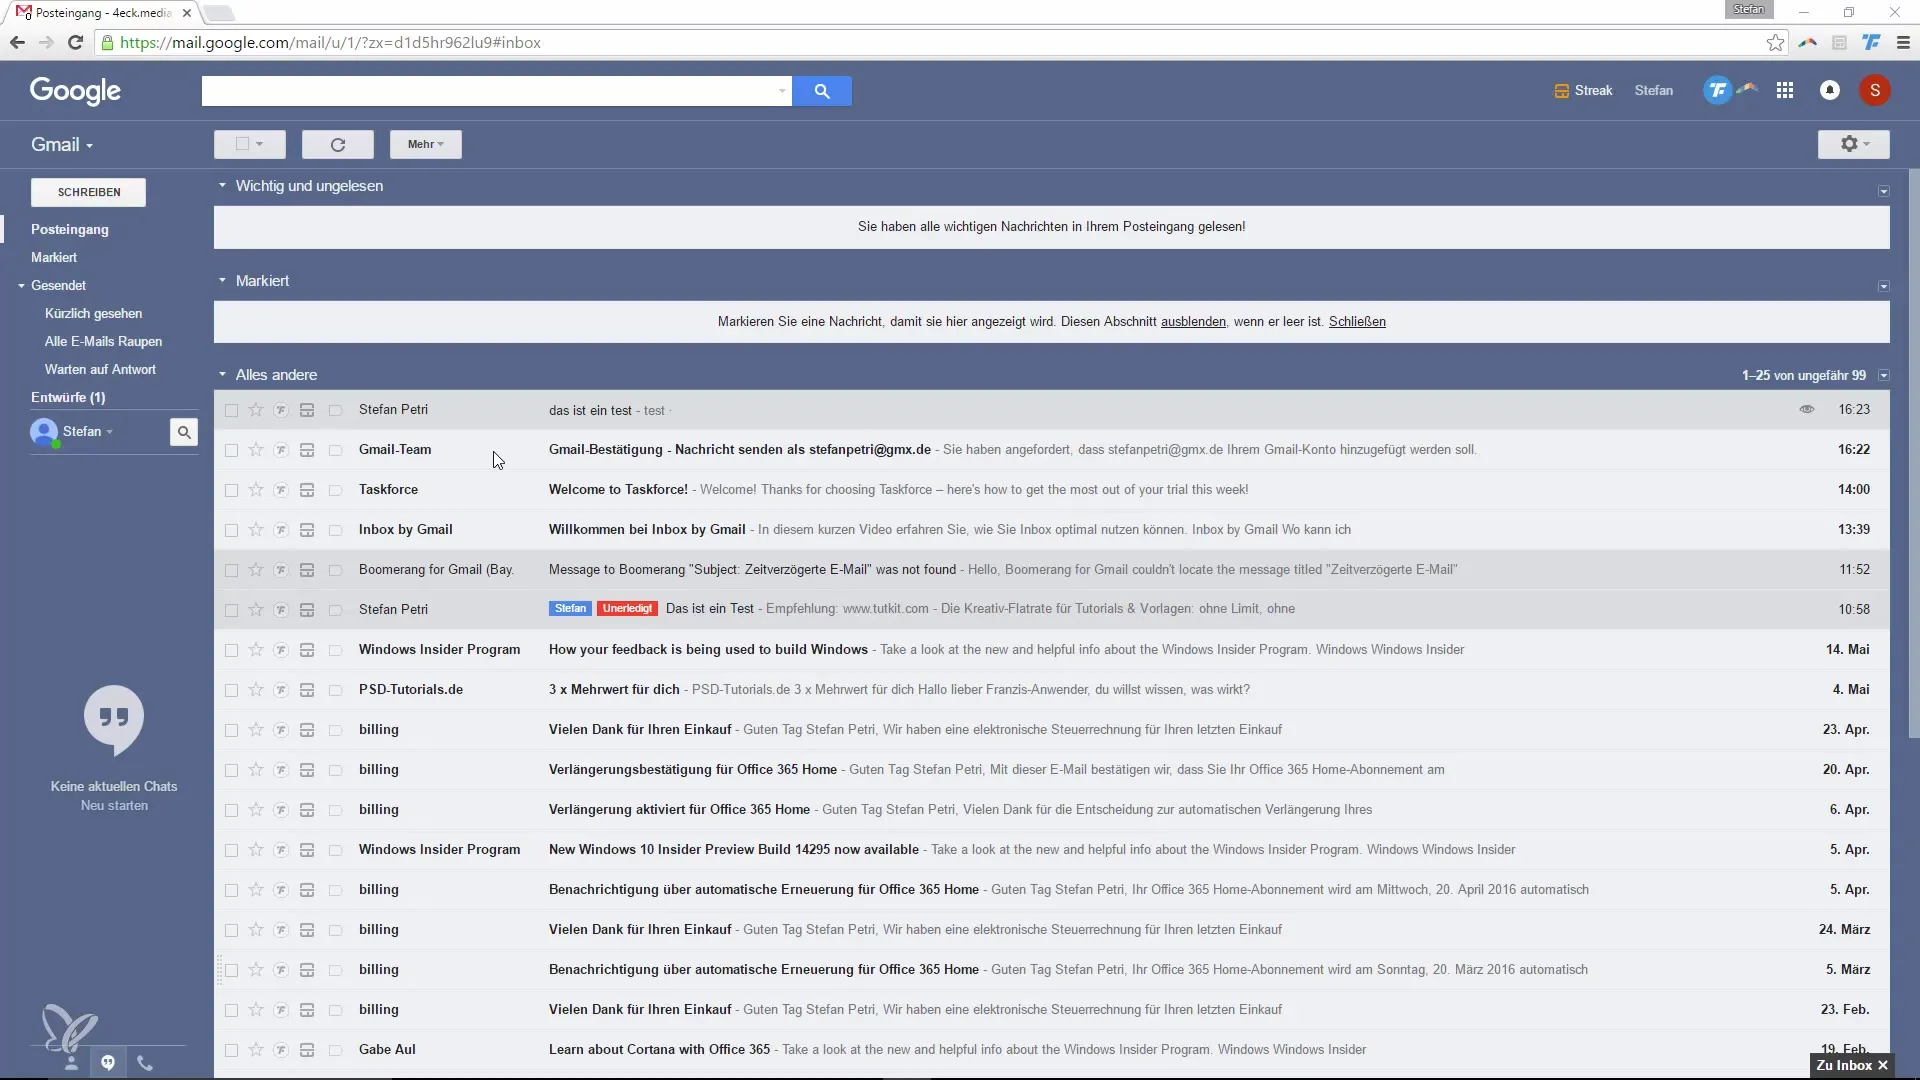Open section options for Alles andere
Image resolution: width=1920 pixels, height=1080 pixels.
[1884, 376]
